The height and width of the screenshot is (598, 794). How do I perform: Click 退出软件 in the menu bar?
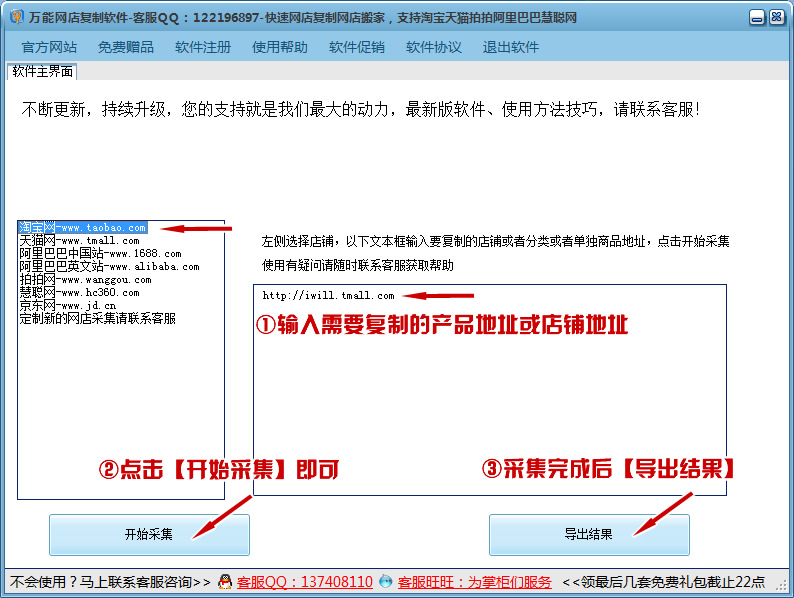(x=510, y=48)
